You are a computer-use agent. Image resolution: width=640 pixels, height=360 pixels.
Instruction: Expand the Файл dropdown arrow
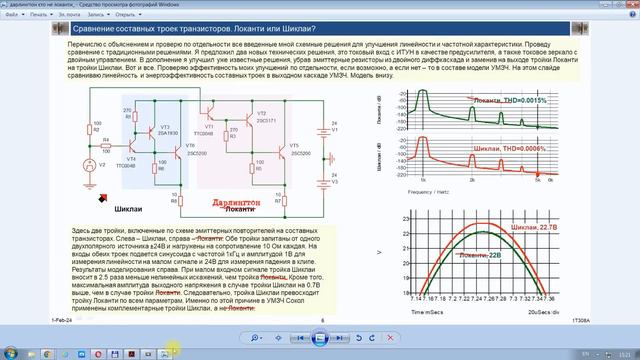click(23, 14)
